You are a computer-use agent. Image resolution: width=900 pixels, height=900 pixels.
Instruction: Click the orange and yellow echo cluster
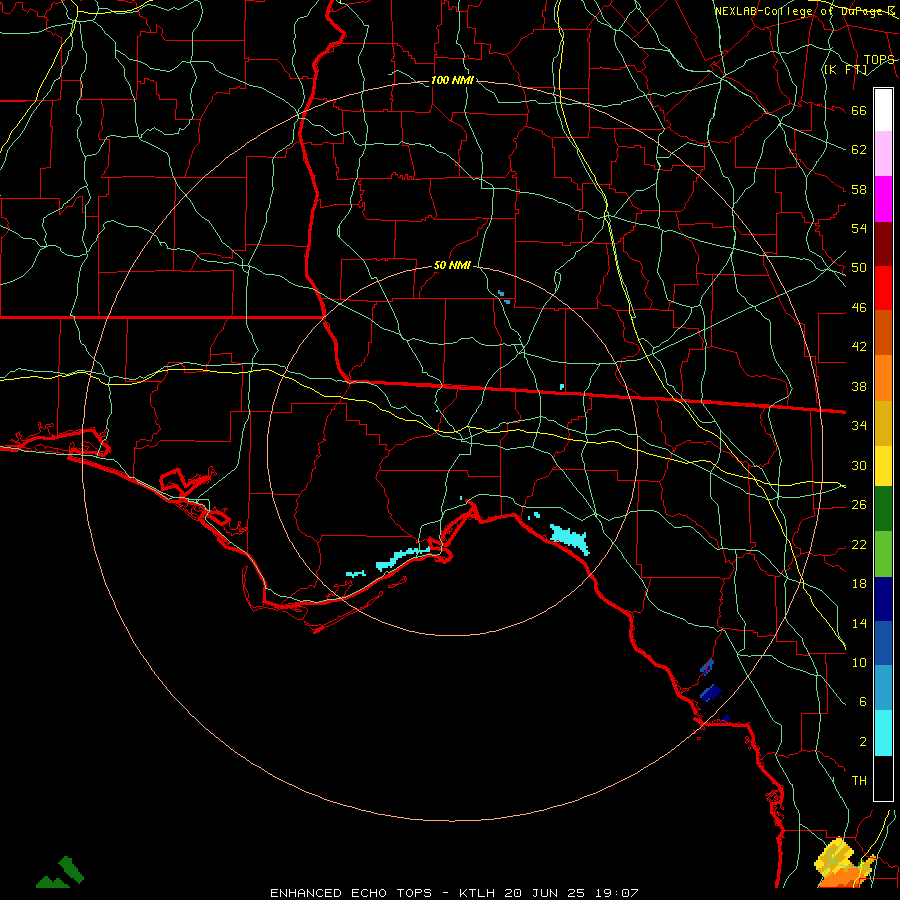[844, 865]
